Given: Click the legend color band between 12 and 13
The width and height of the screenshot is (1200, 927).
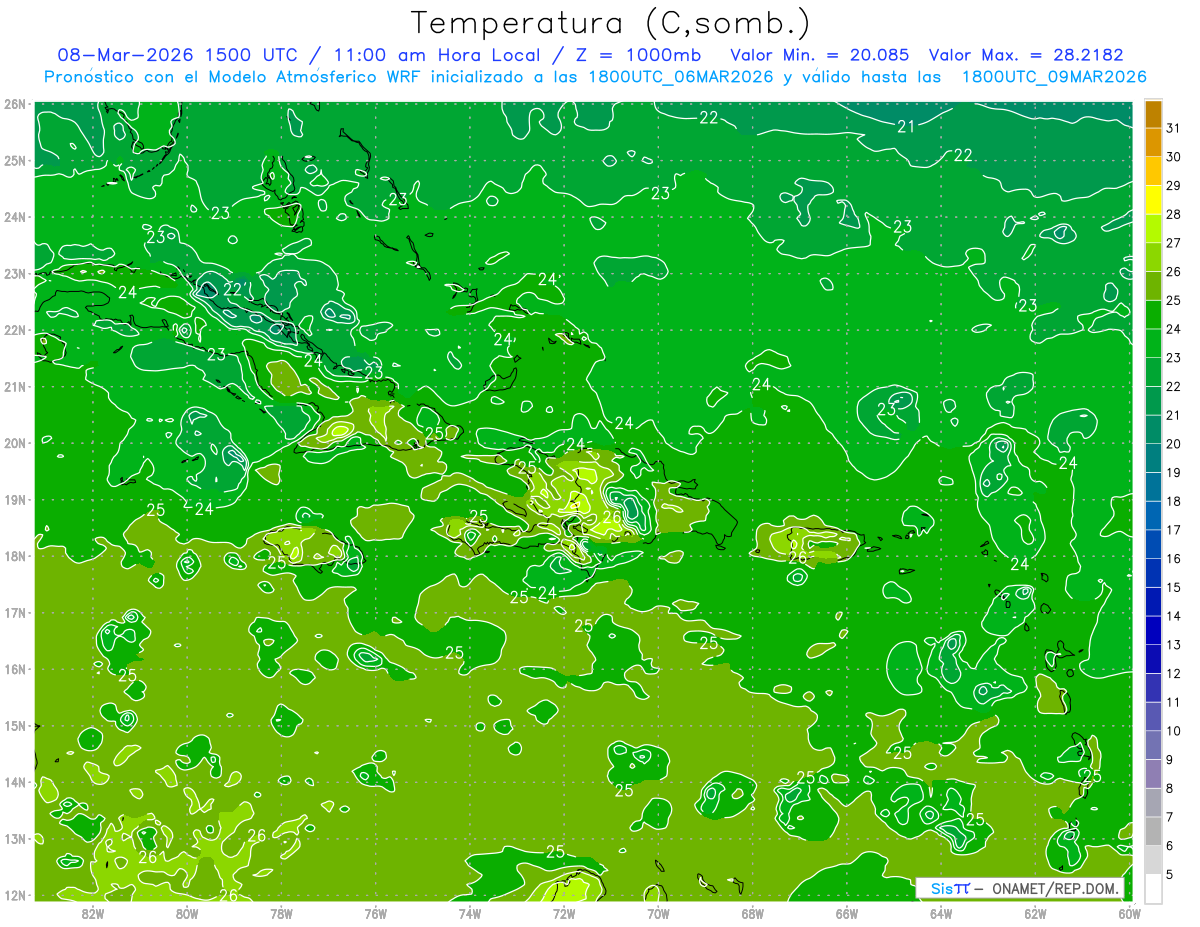Looking at the screenshot, I should pos(1153,658).
